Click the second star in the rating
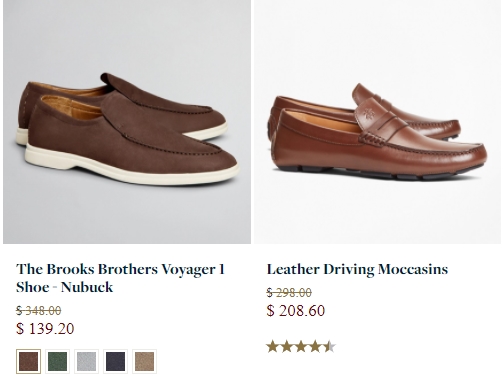The image size is (503, 378). click(287, 347)
